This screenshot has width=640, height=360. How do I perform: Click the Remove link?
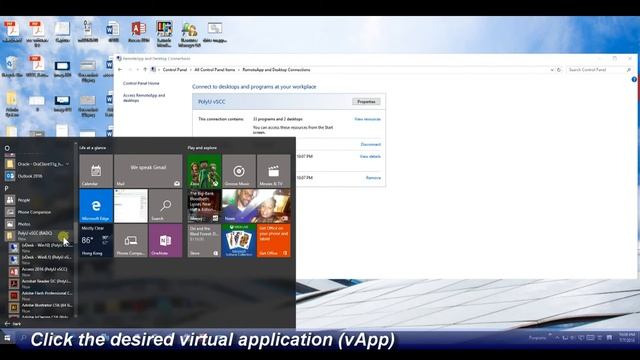373,178
